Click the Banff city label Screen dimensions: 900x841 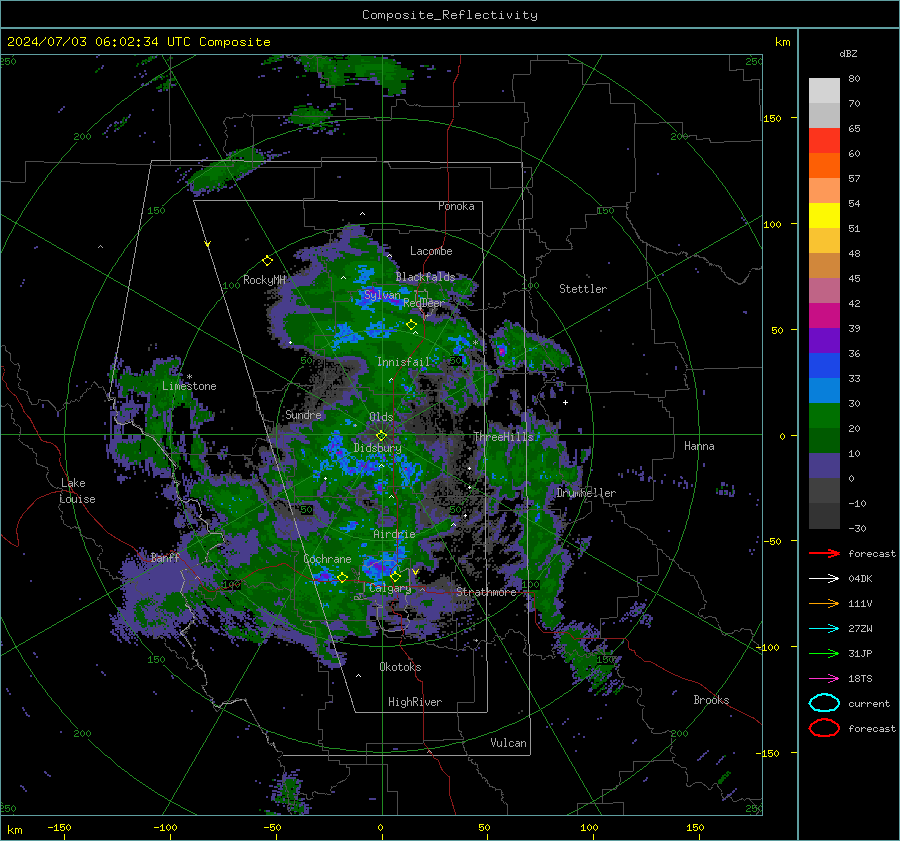(165, 557)
